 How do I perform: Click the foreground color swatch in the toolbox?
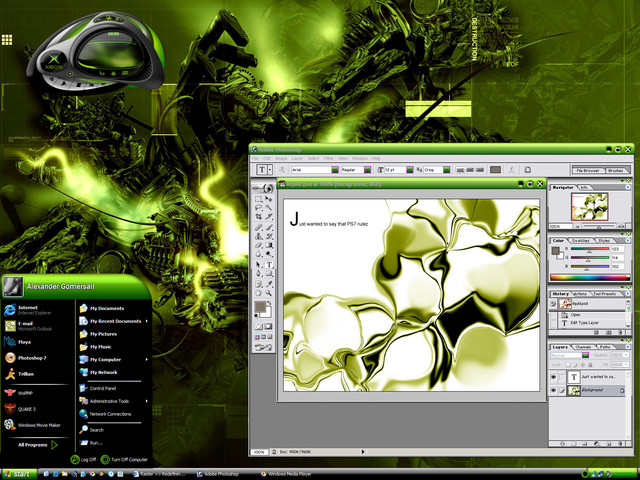tap(261, 307)
